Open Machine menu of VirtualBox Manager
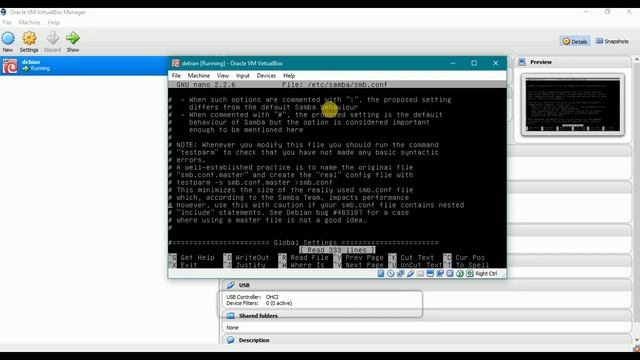The image size is (640, 360). click(x=29, y=22)
